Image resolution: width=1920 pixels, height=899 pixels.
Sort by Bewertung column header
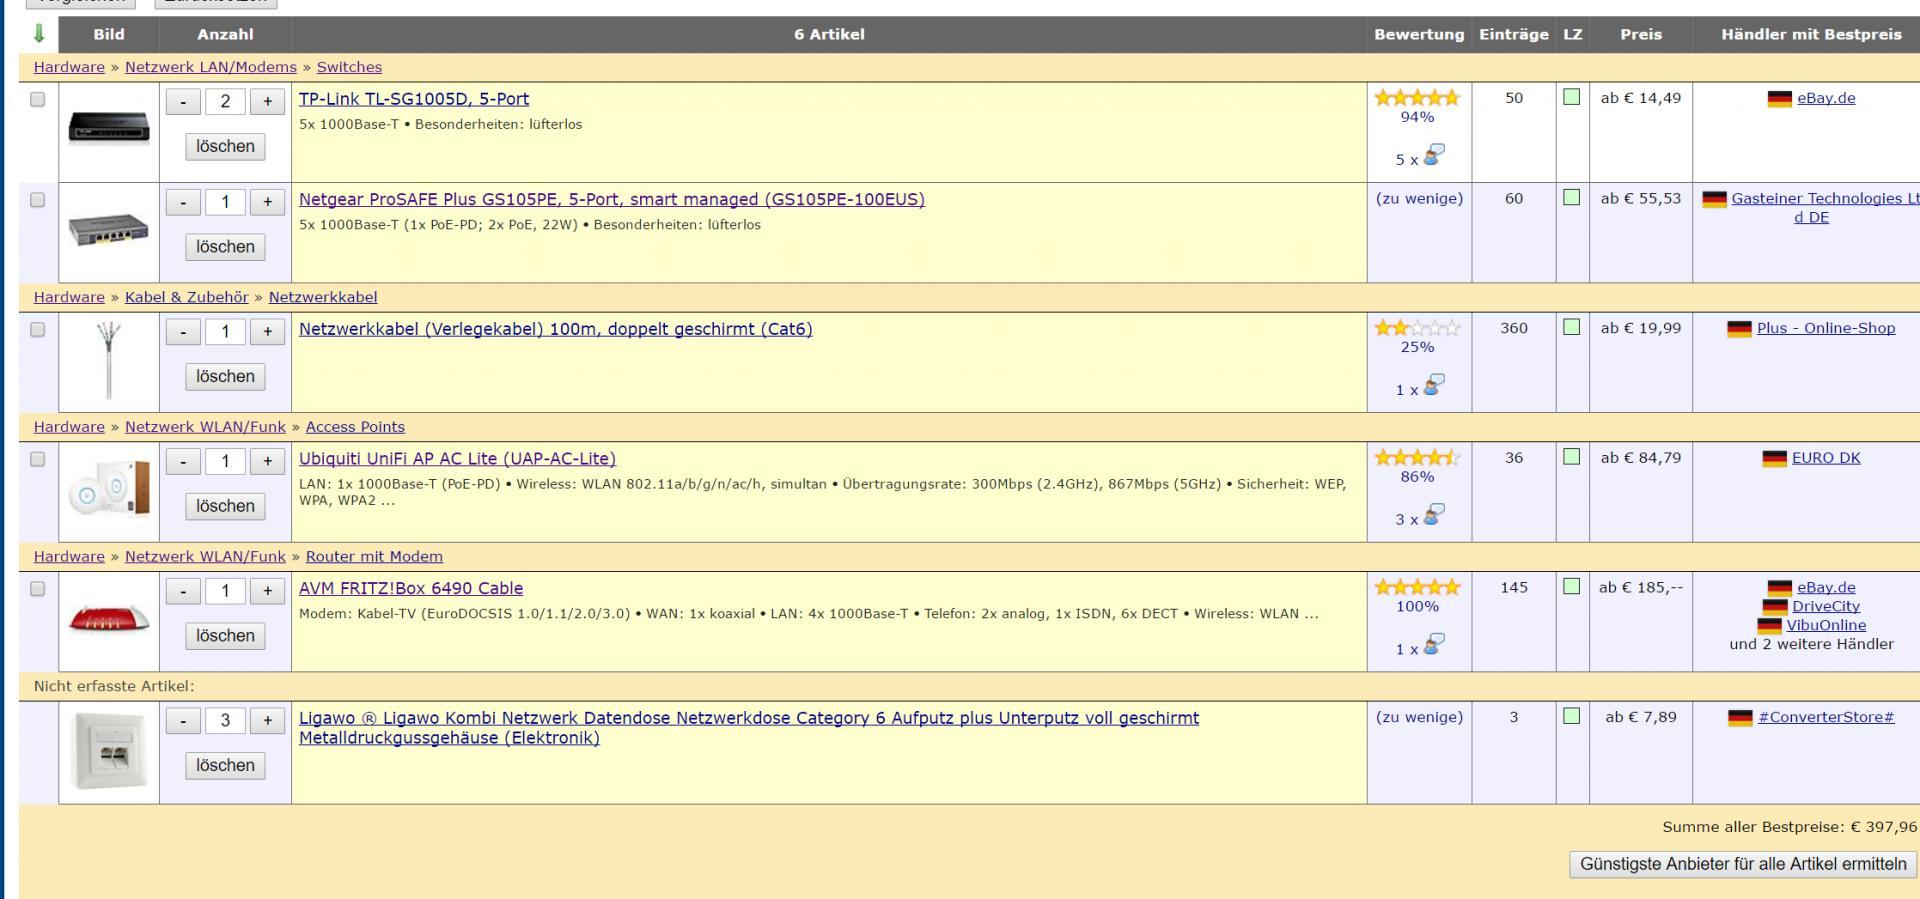click(x=1419, y=34)
